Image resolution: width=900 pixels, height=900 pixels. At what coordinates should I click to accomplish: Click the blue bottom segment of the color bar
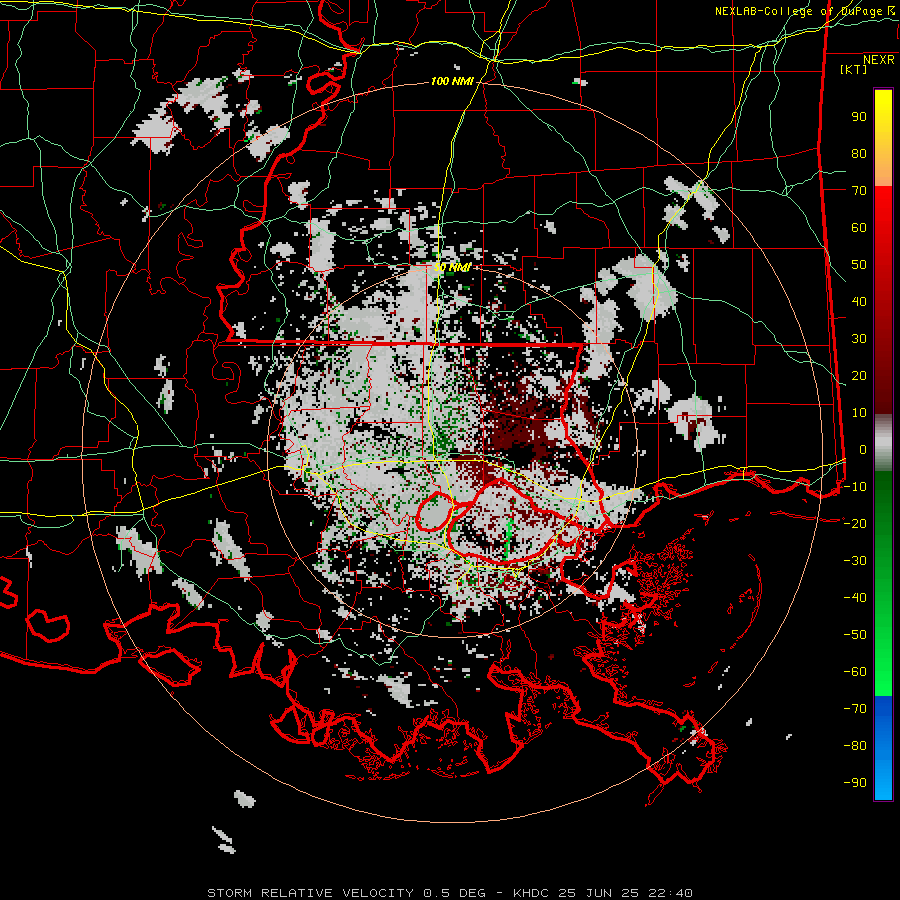(883, 748)
